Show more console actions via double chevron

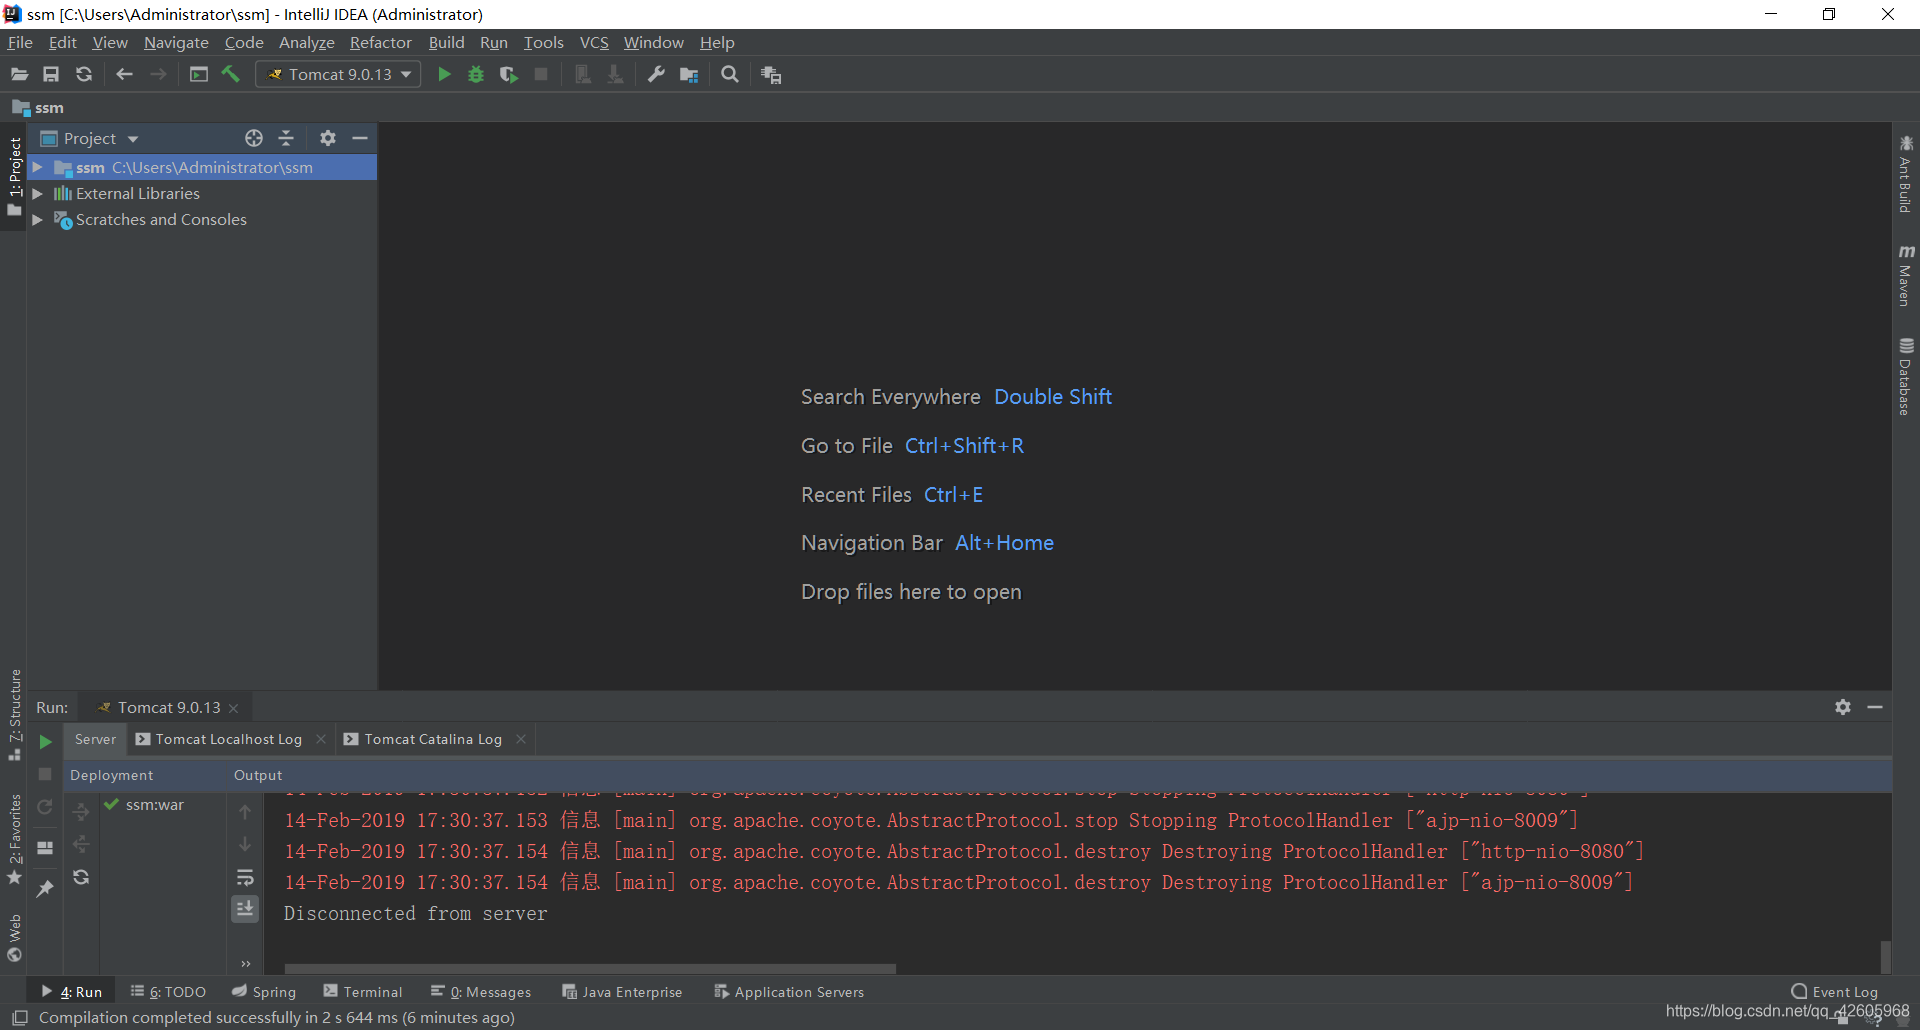(x=245, y=964)
